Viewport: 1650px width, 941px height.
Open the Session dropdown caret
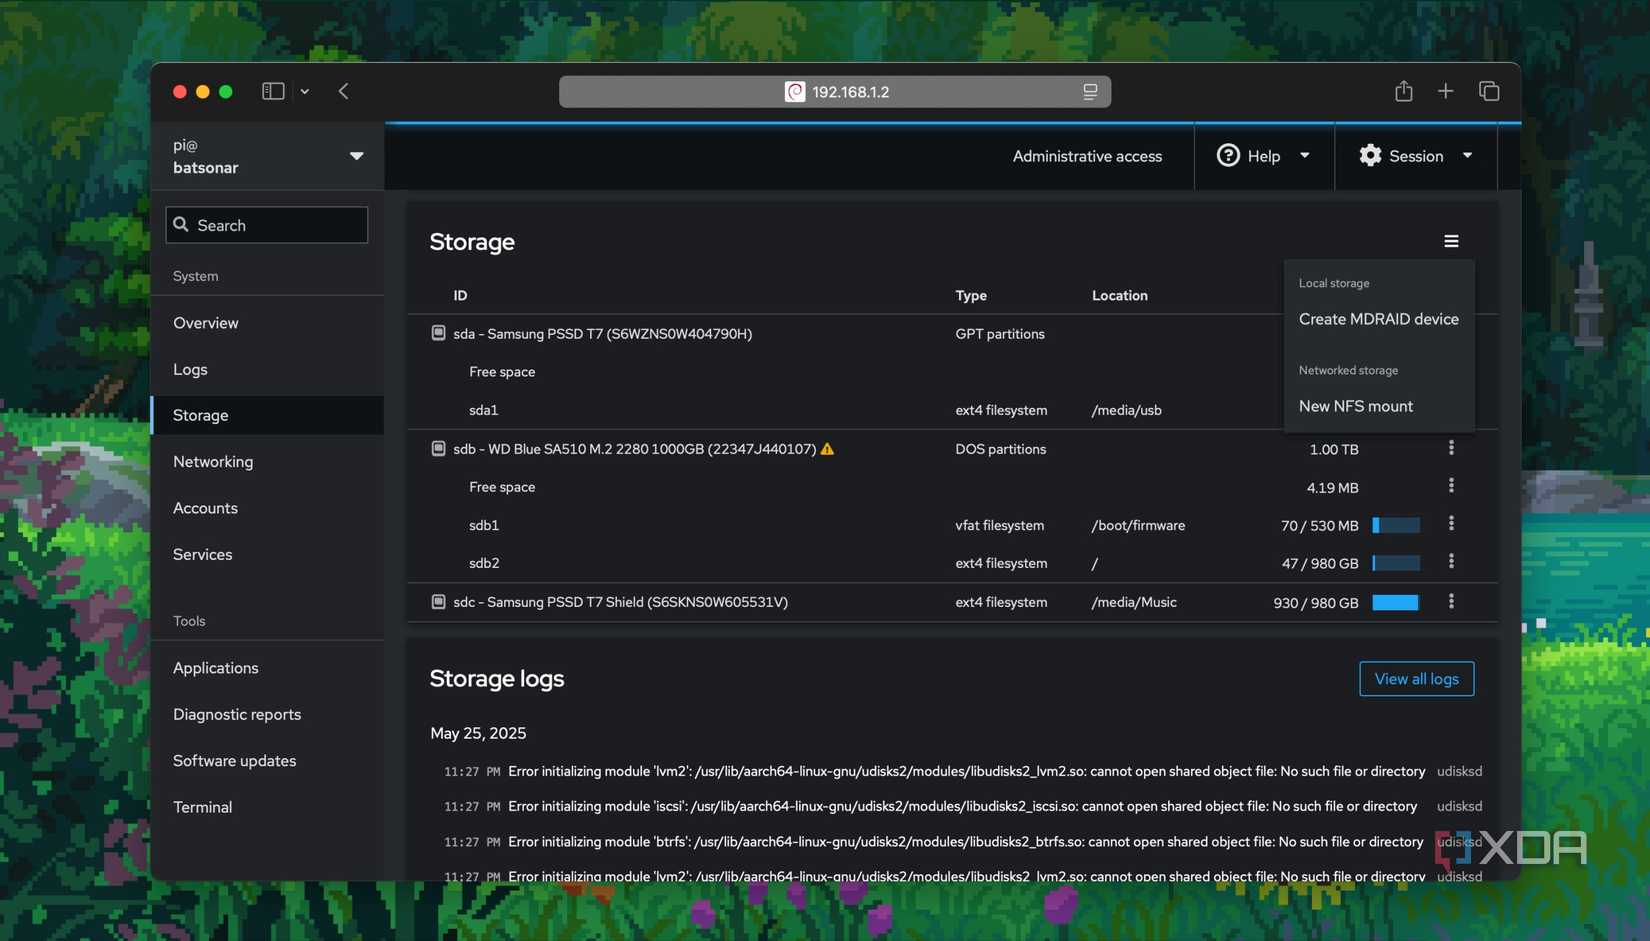[1467, 156]
